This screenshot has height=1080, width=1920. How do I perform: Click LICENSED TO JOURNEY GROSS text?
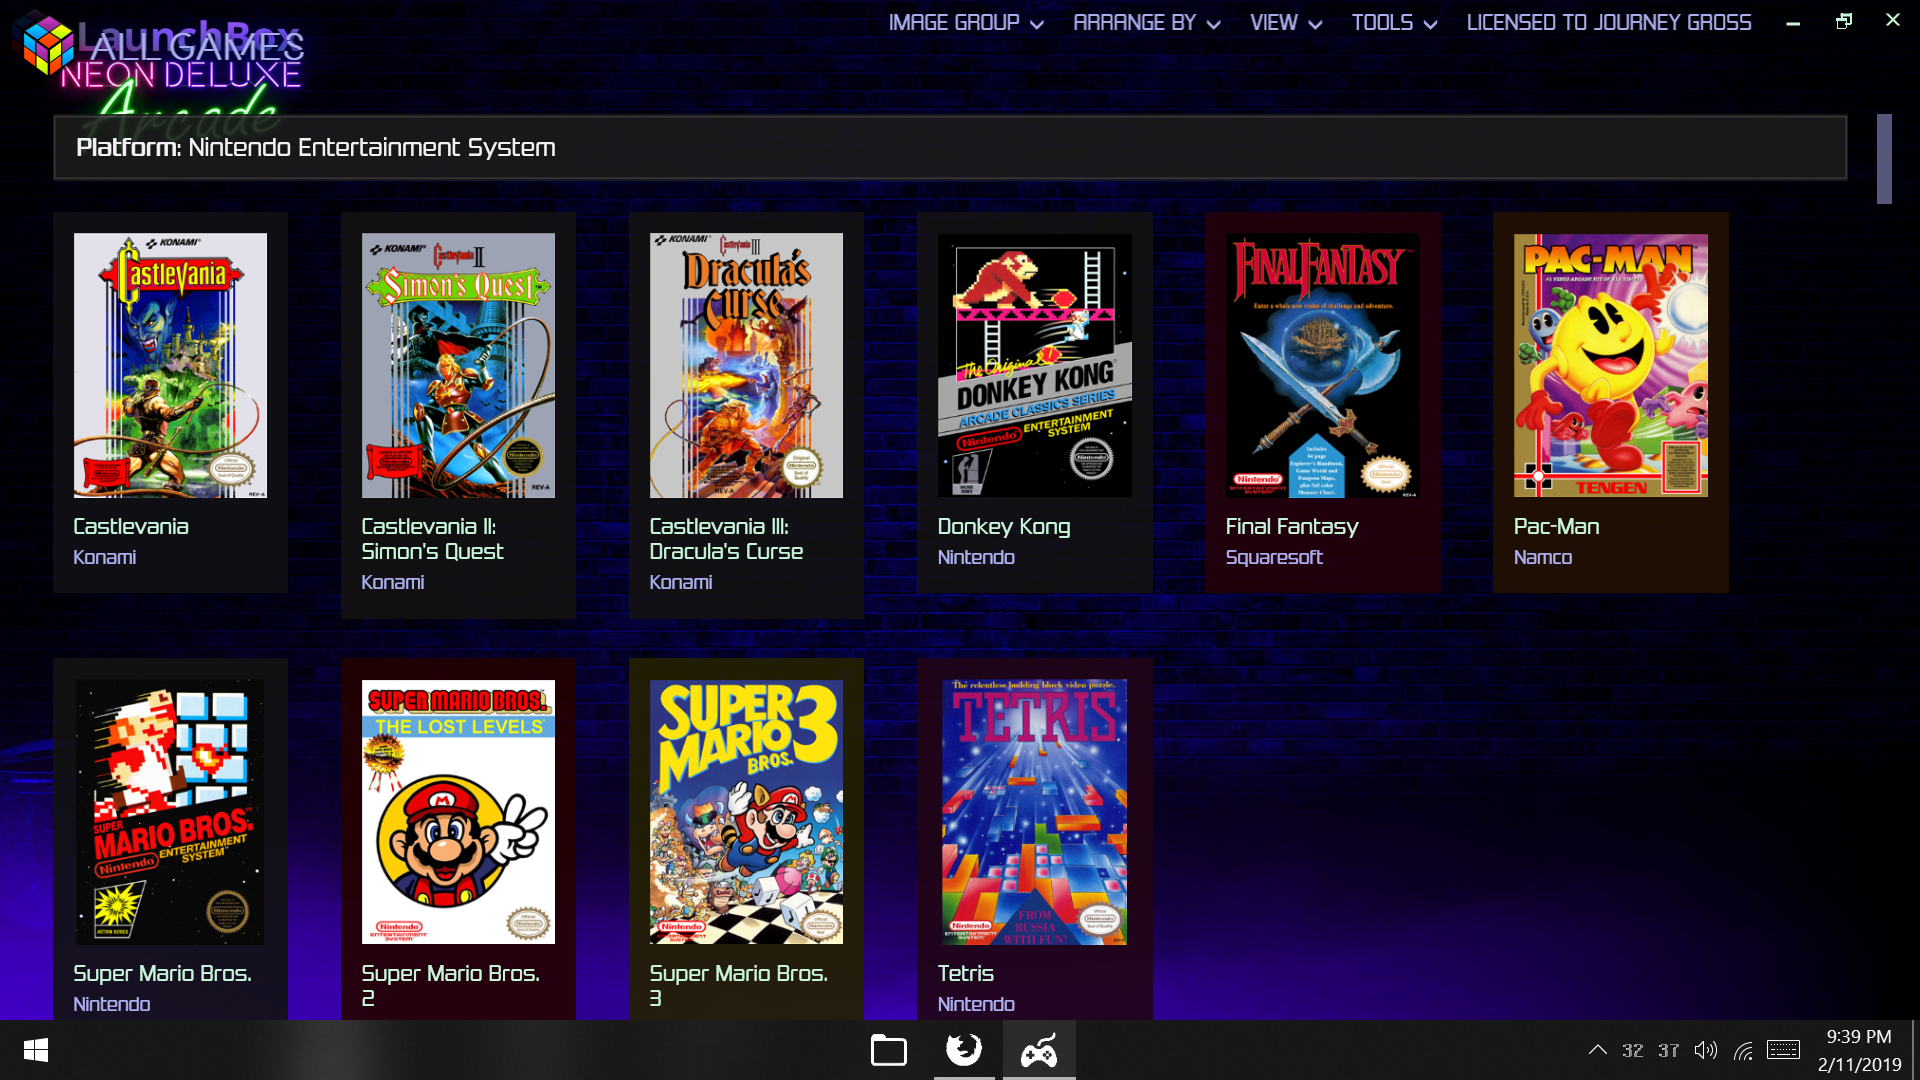point(1609,22)
